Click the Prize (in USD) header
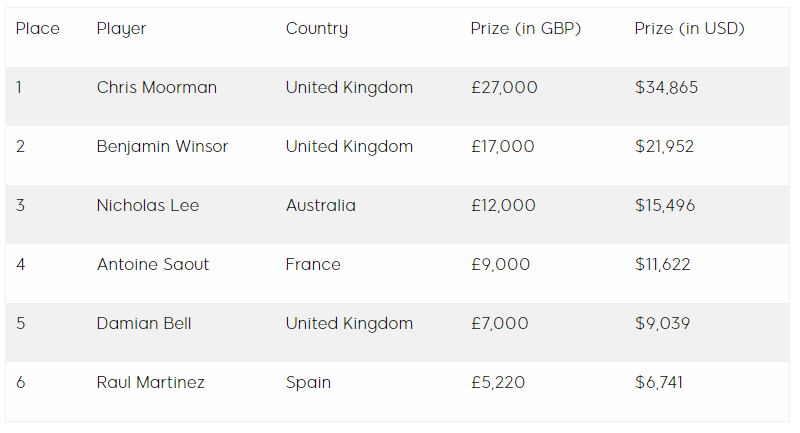Viewport: 800px width, 433px height. pyautogui.click(x=689, y=29)
